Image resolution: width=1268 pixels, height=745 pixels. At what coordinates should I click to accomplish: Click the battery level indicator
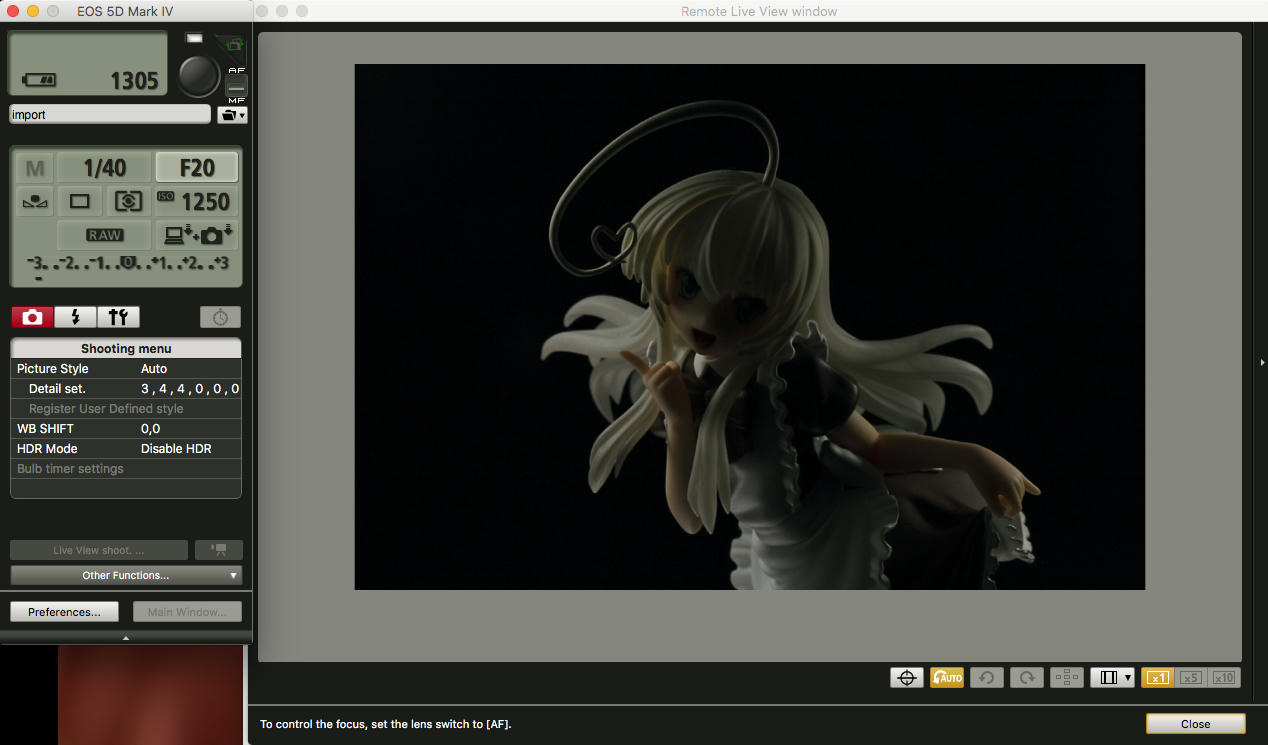40,80
